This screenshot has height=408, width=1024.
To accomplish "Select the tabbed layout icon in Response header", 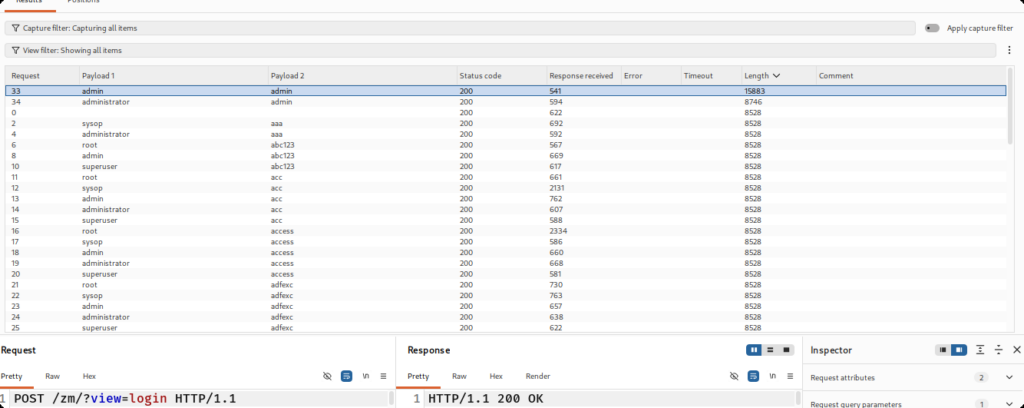I will tap(788, 350).
